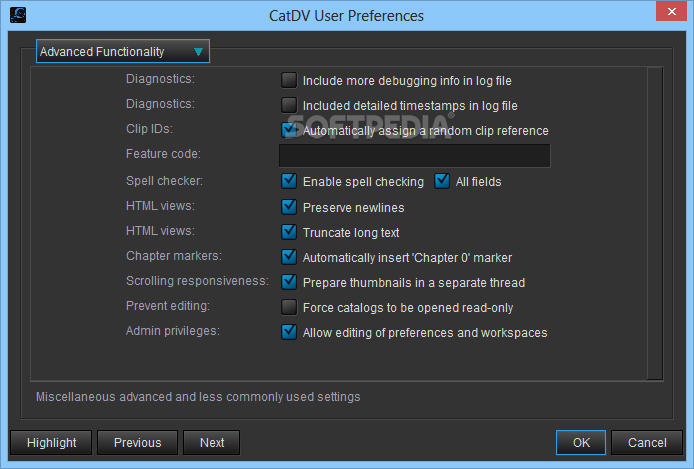Click the 'Prevent editing:' label

pos(168,306)
